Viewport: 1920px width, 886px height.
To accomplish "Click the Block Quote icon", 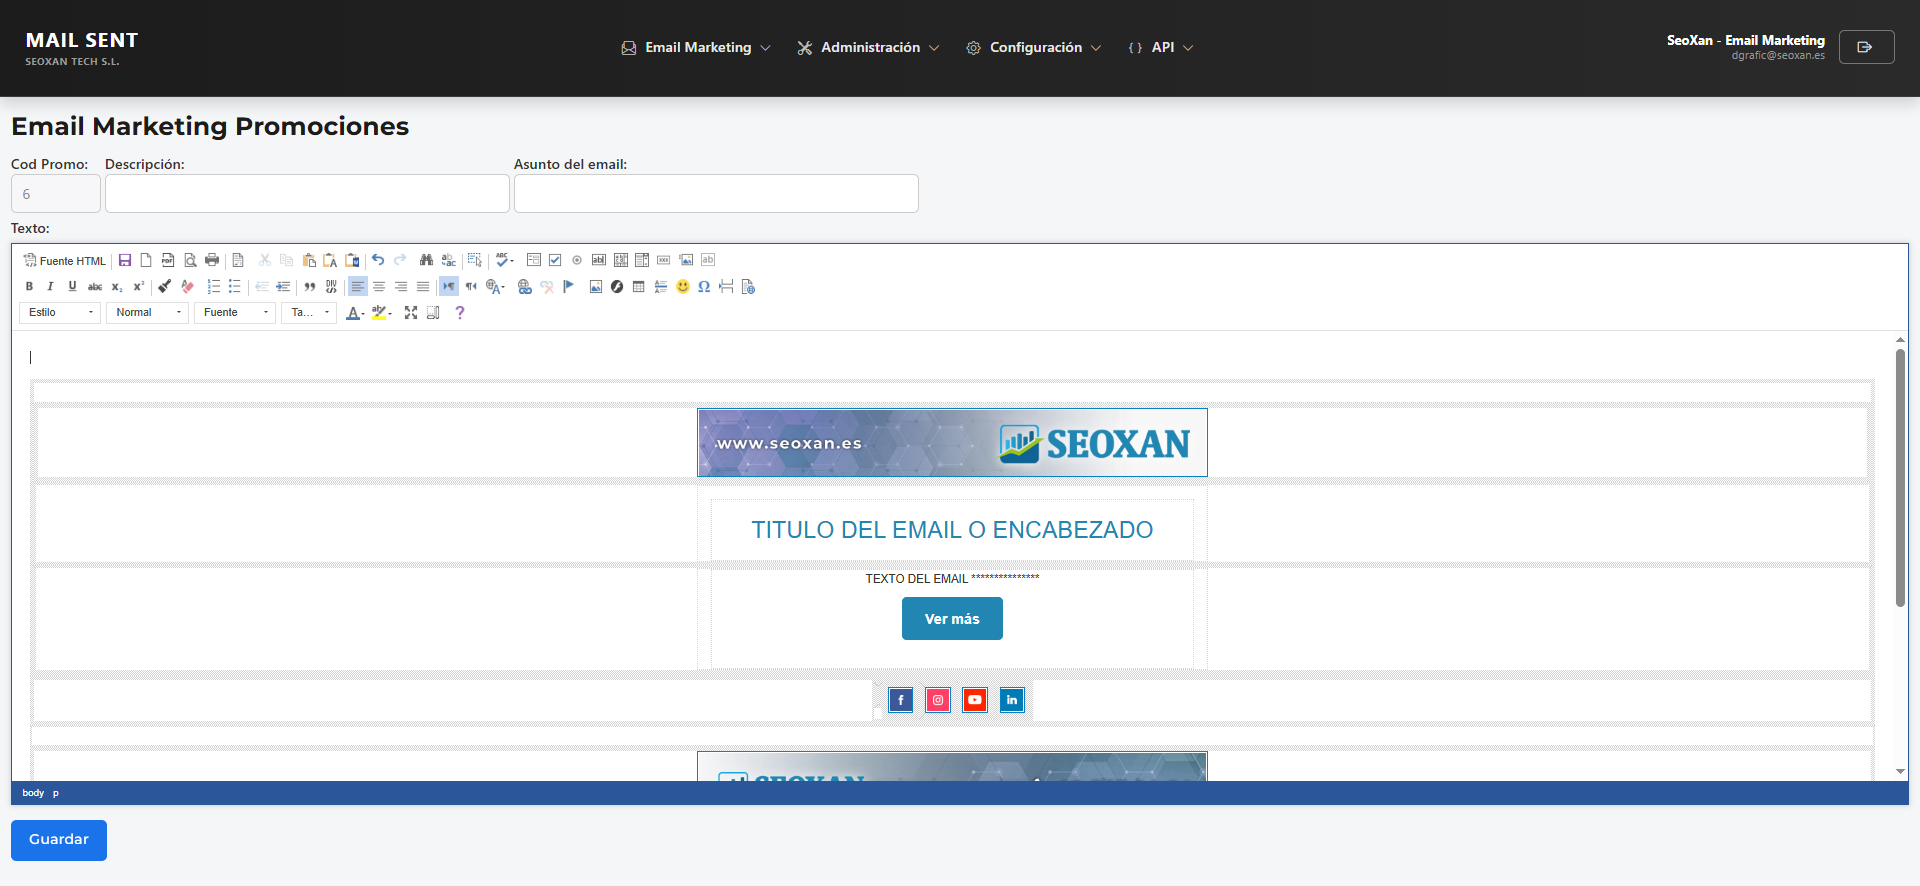I will [309, 286].
